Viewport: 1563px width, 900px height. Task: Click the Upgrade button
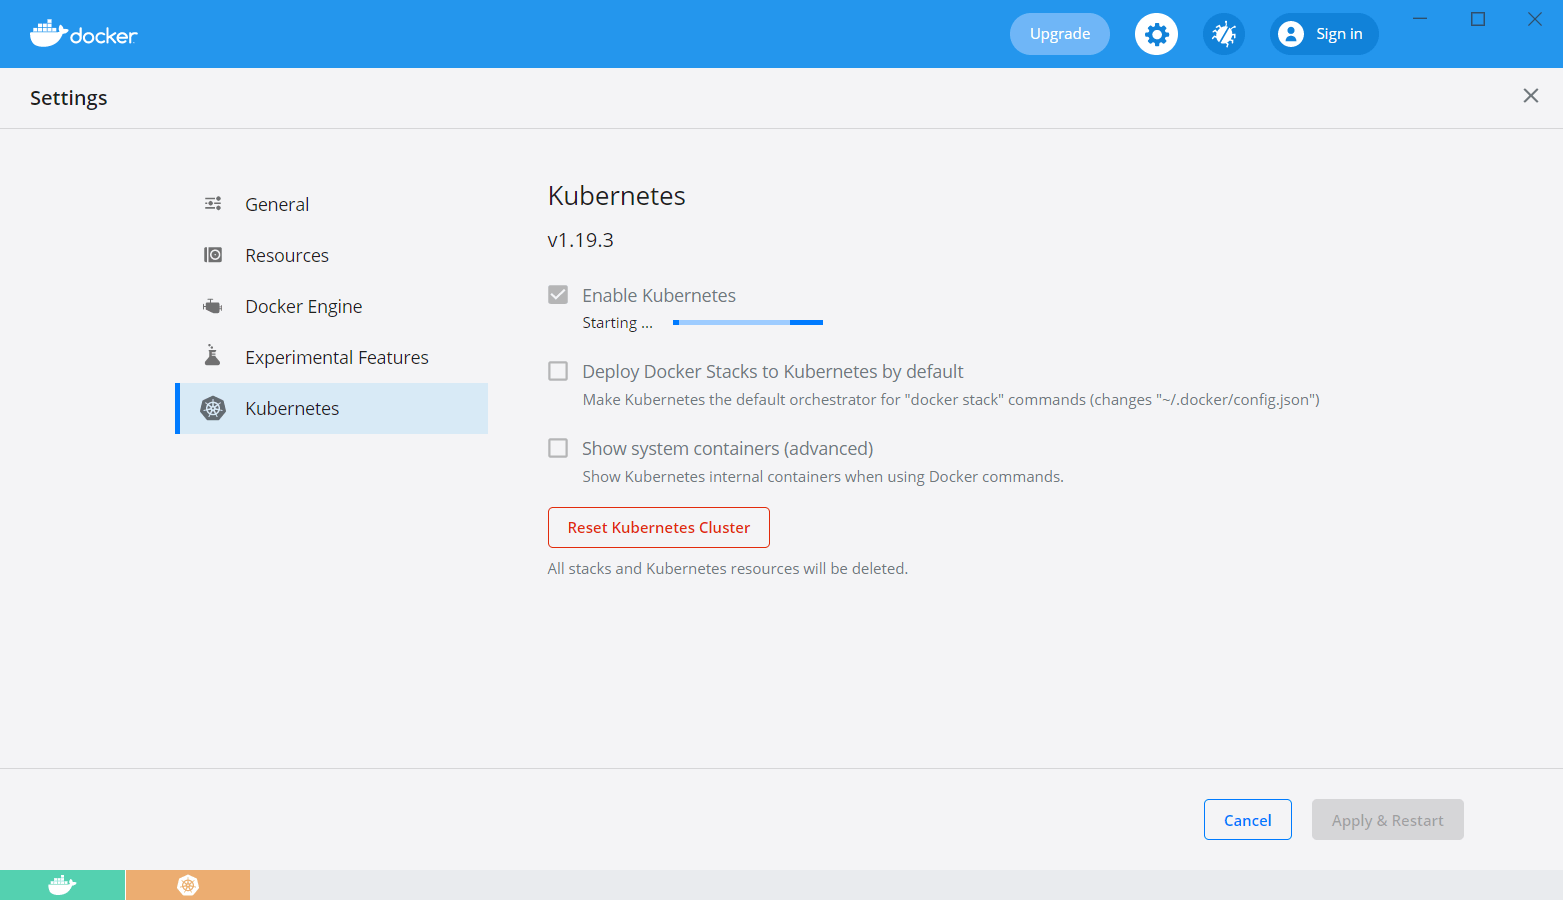click(x=1060, y=34)
